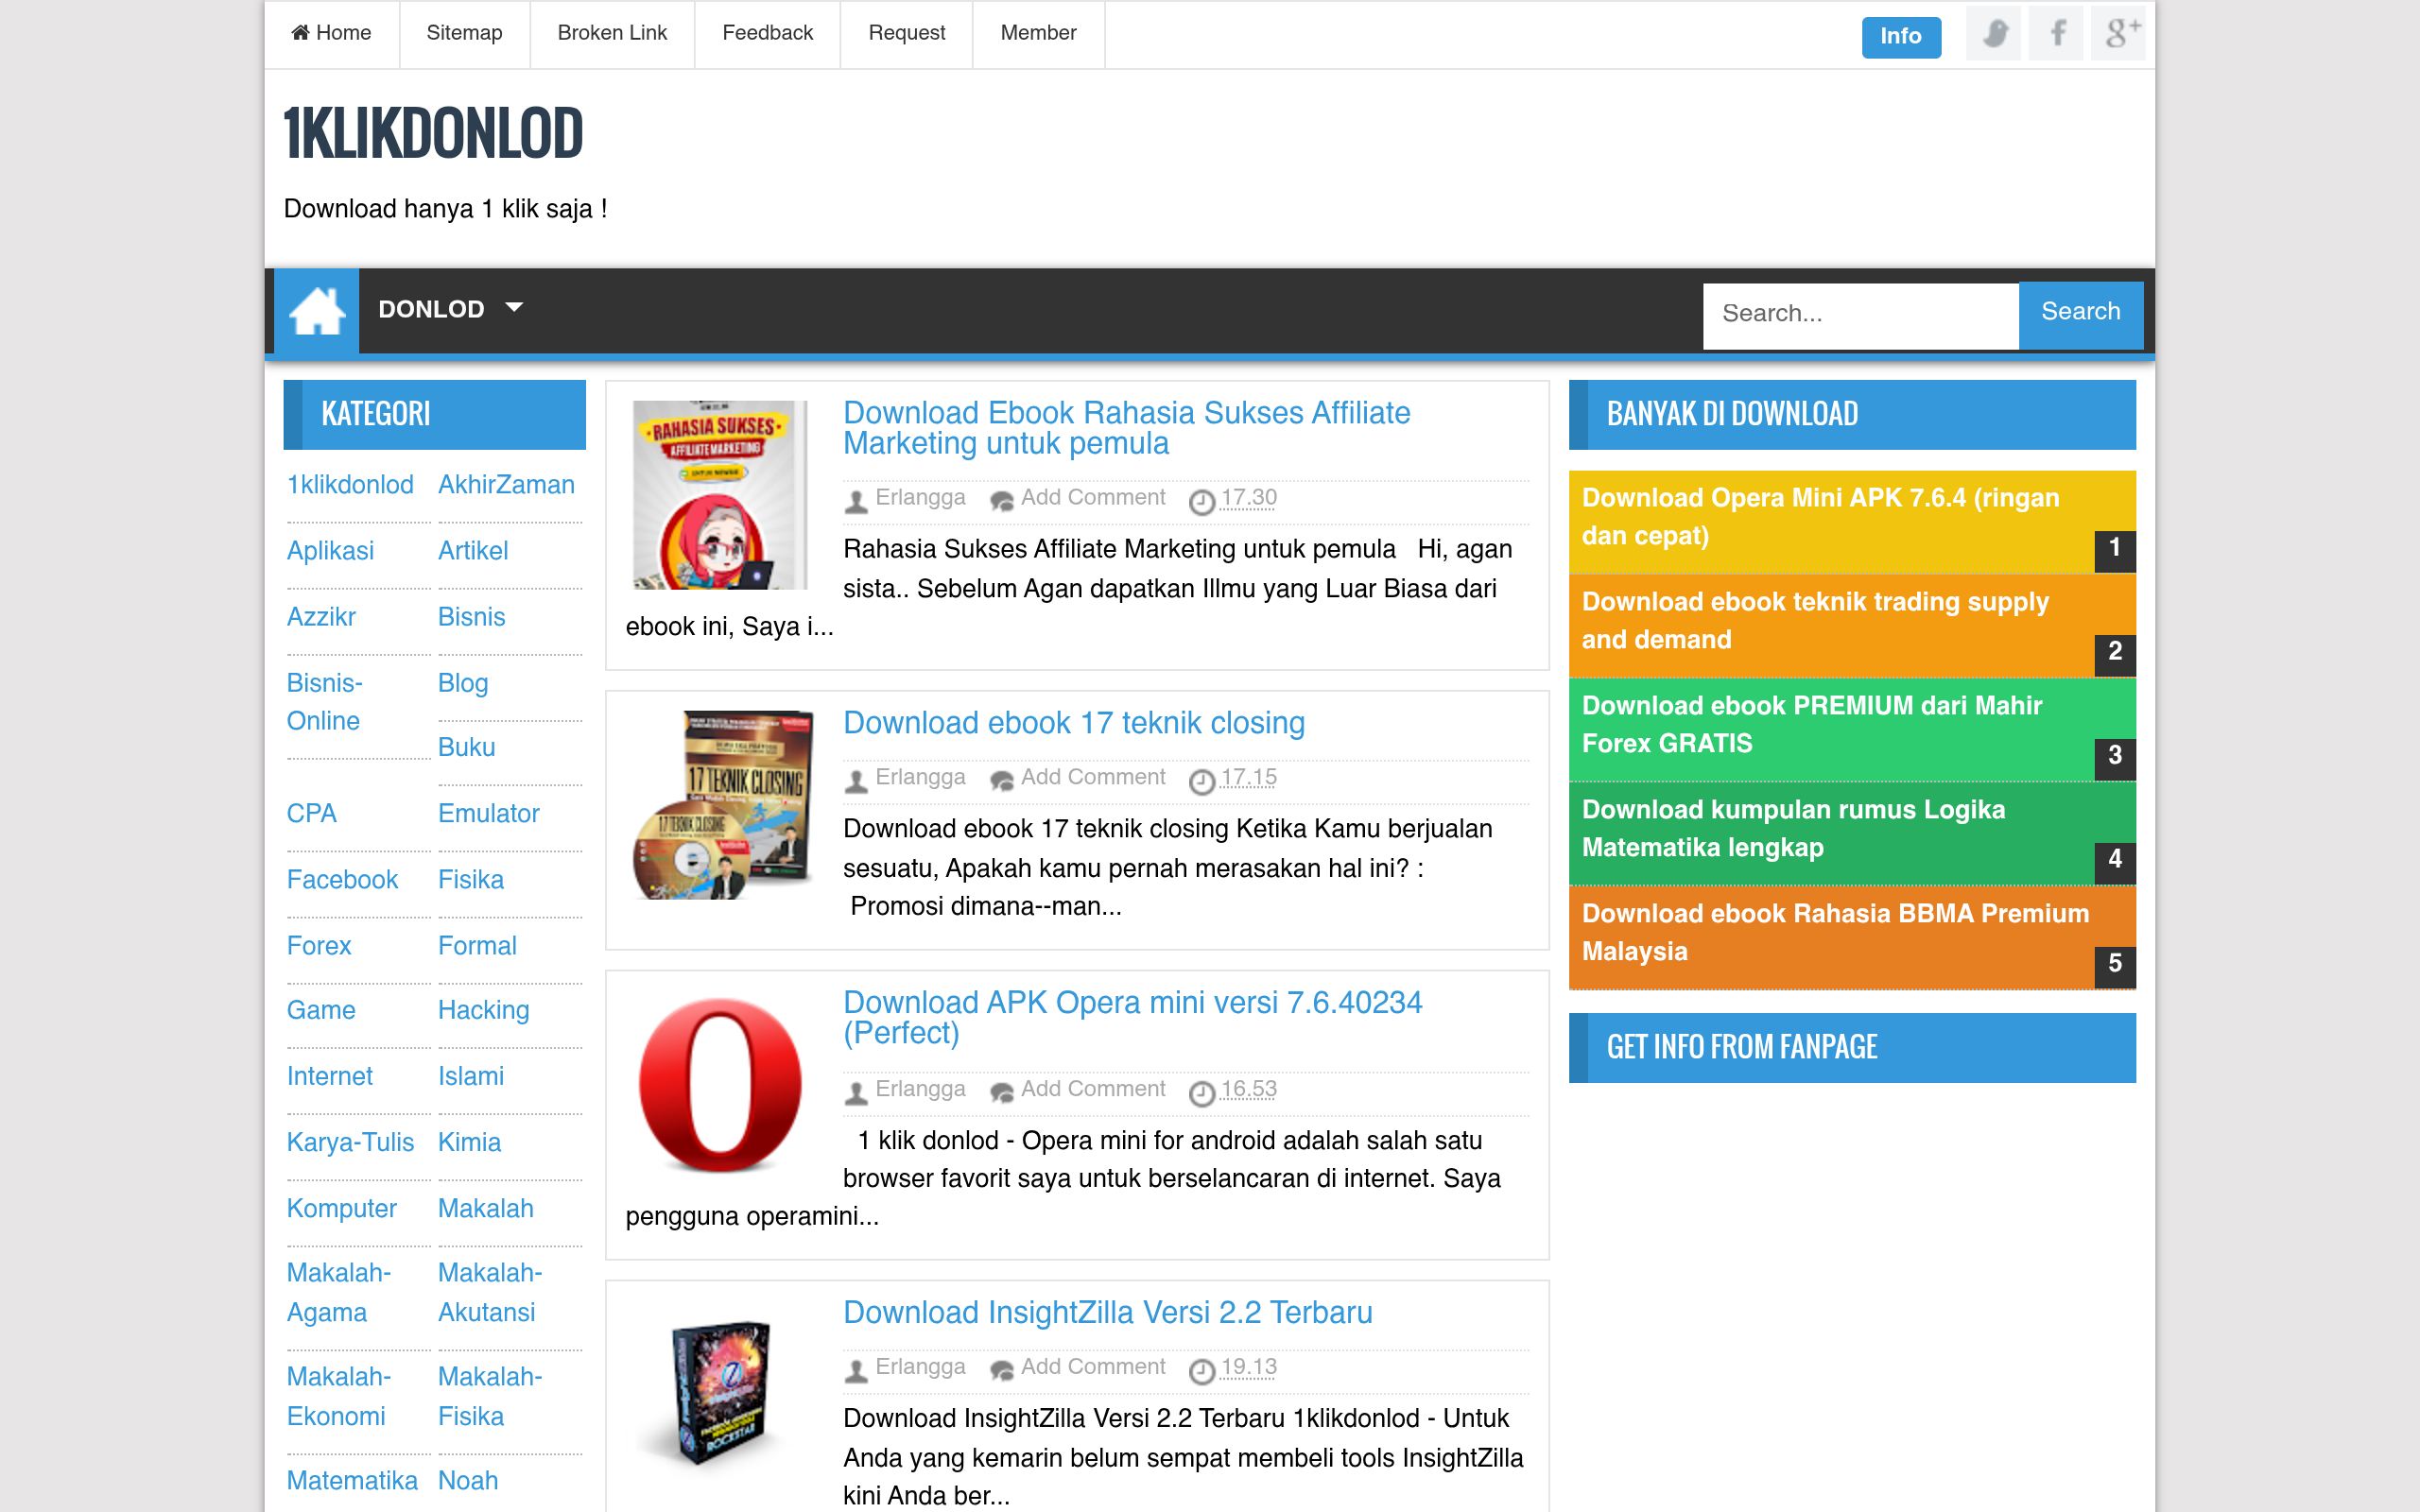2420x1512 pixels.
Task: Open the 1klikdonlod category
Action: pos(350,485)
